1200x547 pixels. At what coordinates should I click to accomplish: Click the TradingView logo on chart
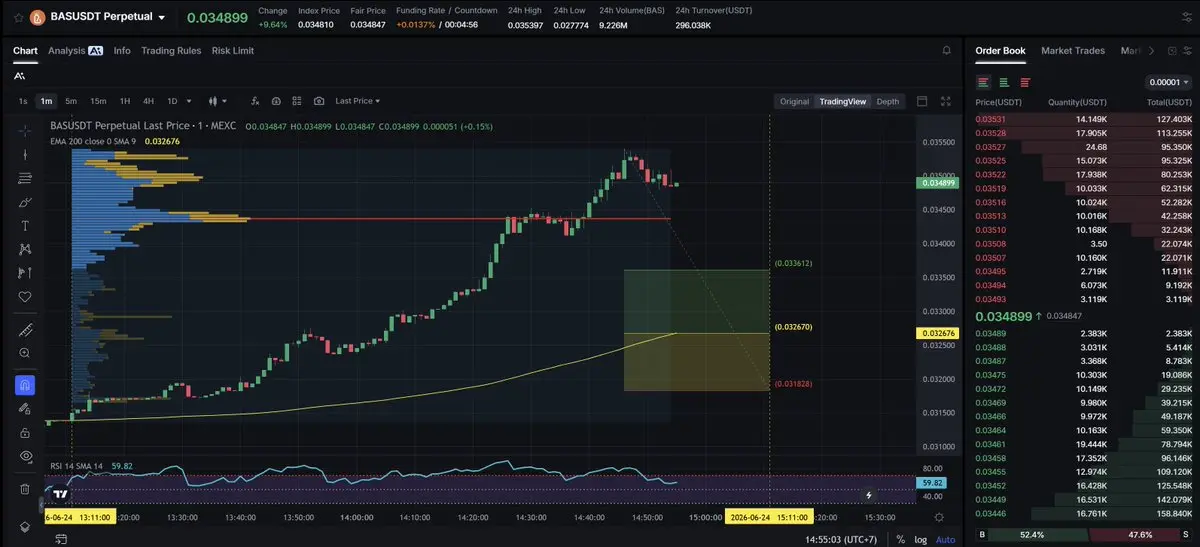[x=60, y=494]
